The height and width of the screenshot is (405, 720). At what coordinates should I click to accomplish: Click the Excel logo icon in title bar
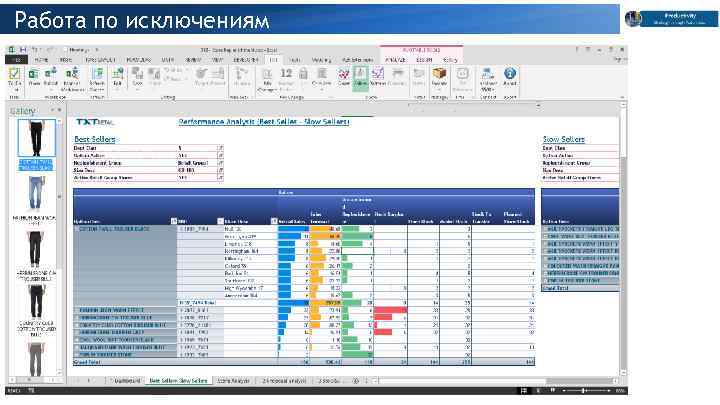pos(11,49)
